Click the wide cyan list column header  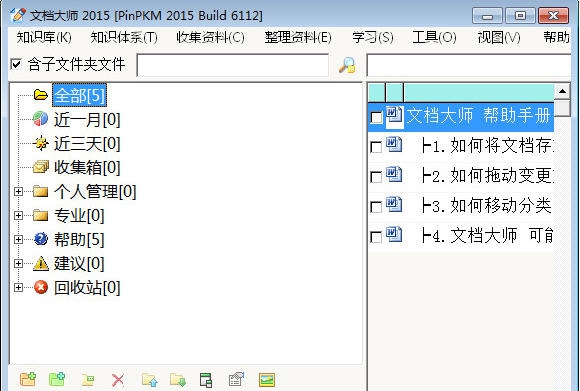click(x=479, y=92)
